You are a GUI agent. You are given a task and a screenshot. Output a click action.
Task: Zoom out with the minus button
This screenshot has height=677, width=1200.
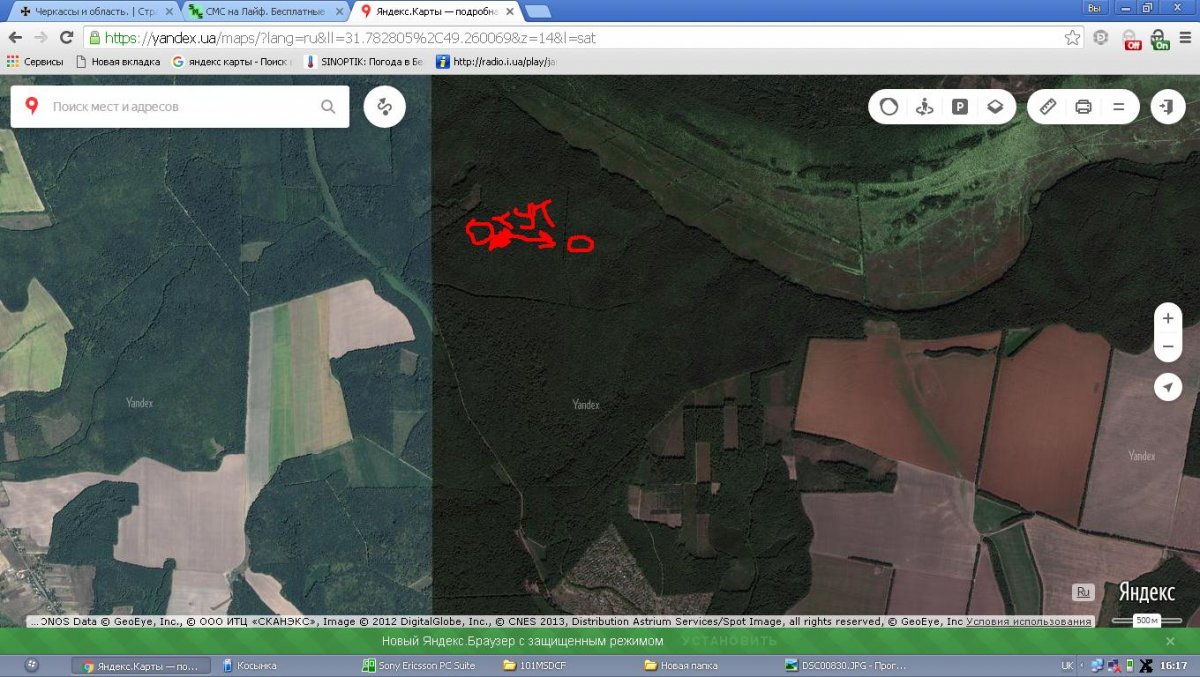(x=1167, y=347)
